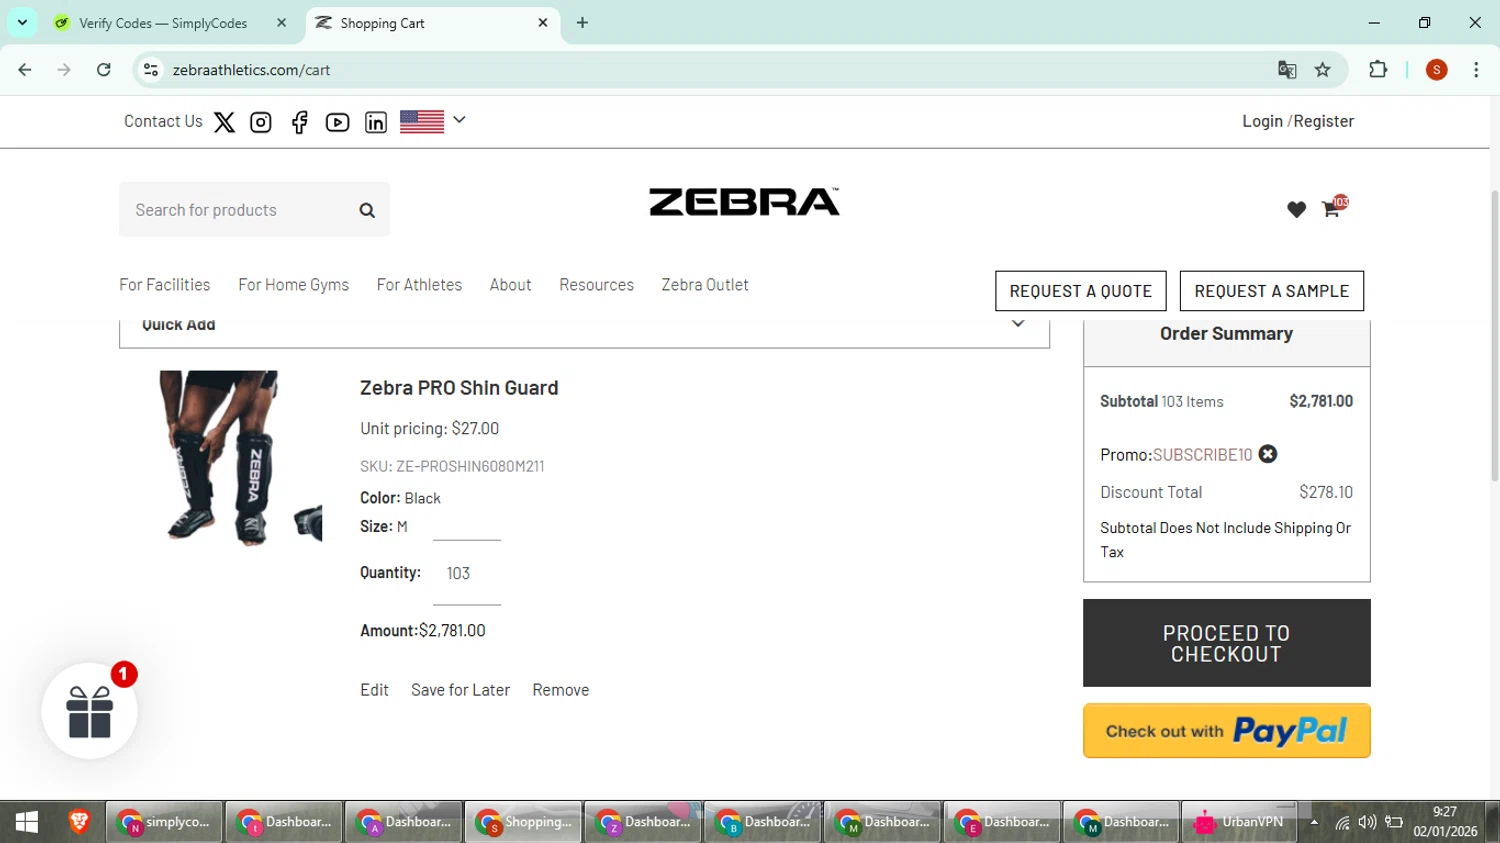The width and height of the screenshot is (1500, 843).
Task: Expand the country dropdown arrow beside flag
Action: tap(459, 120)
